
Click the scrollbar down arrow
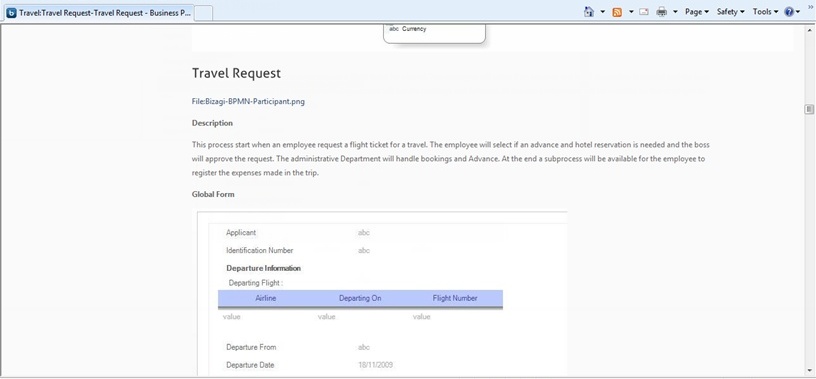click(x=809, y=370)
